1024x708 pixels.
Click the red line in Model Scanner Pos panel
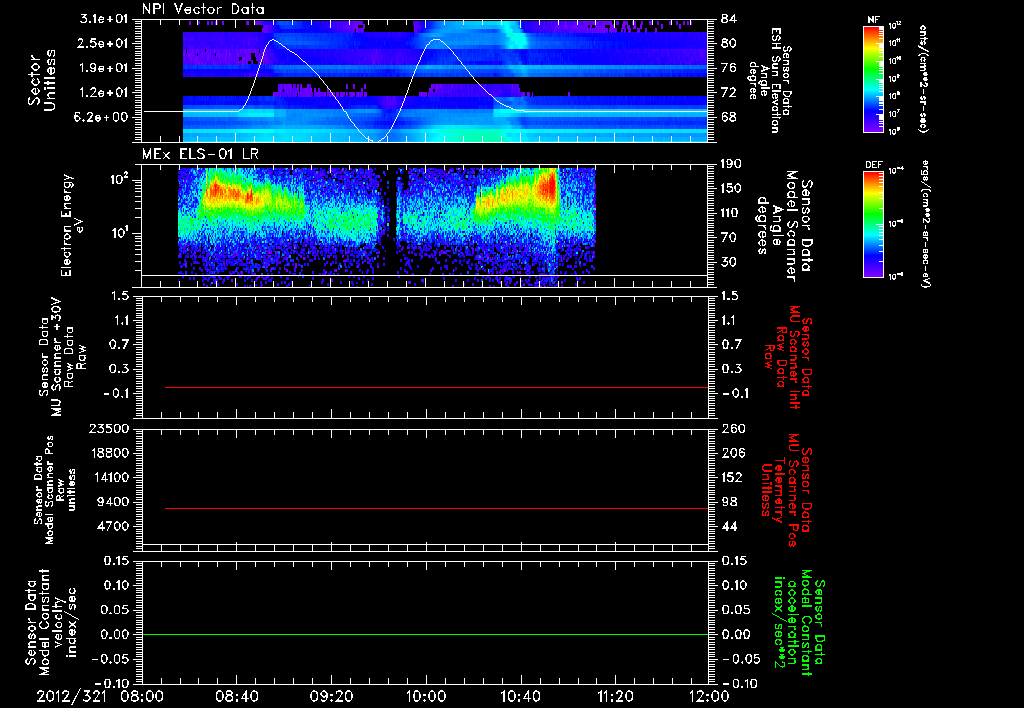pos(436,508)
